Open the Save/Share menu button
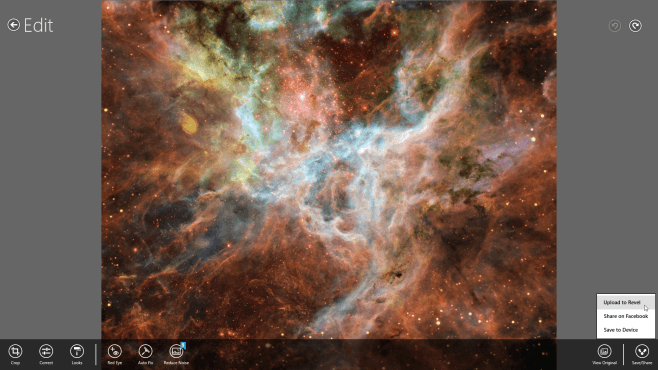This screenshot has width=658, height=370. [642, 354]
